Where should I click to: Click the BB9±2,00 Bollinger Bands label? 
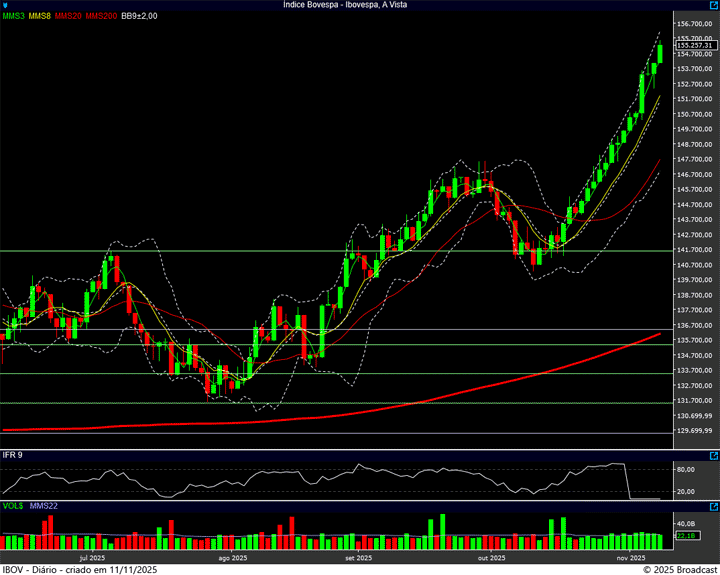[x=140, y=16]
